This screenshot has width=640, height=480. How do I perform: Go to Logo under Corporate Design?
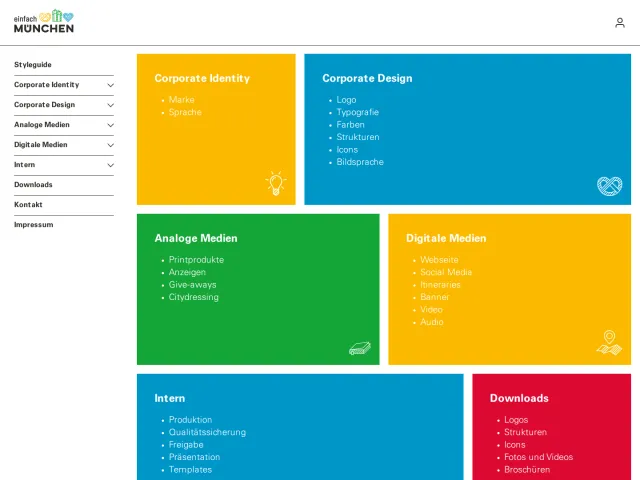pyautogui.click(x=347, y=100)
